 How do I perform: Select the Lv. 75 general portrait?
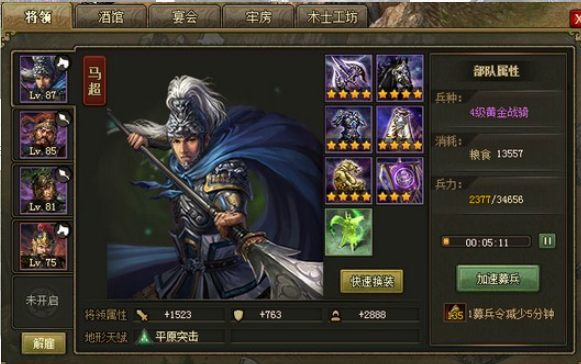tap(43, 246)
